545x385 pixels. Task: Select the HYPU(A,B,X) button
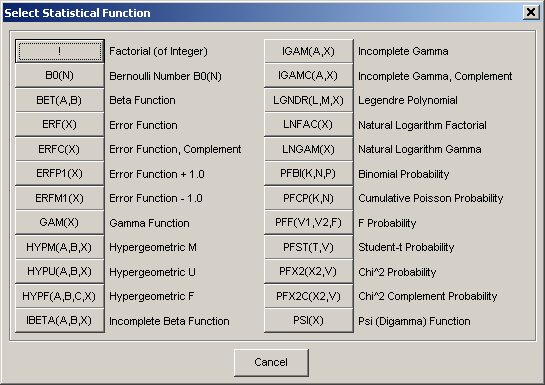pyautogui.click(x=59, y=271)
